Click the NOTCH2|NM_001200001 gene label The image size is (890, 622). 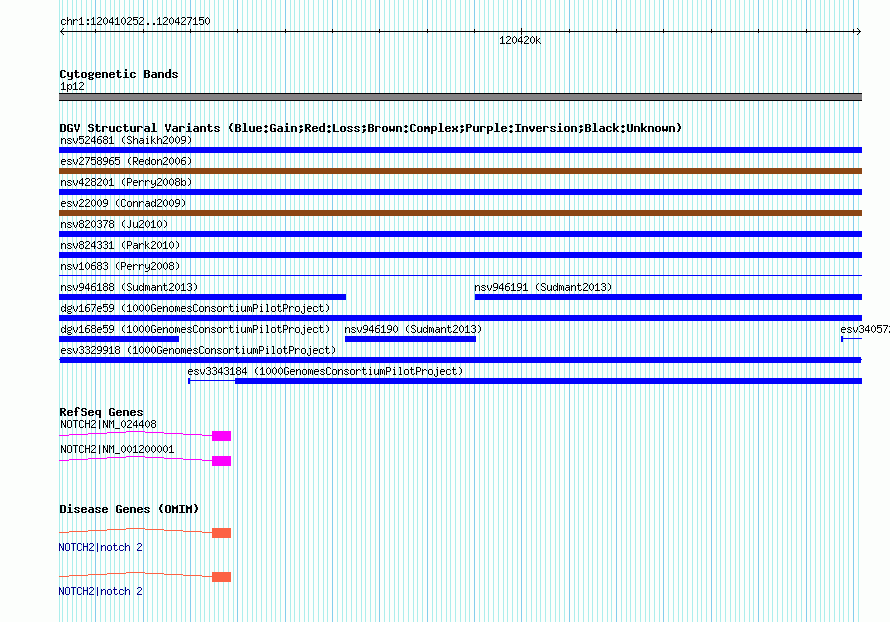point(117,449)
